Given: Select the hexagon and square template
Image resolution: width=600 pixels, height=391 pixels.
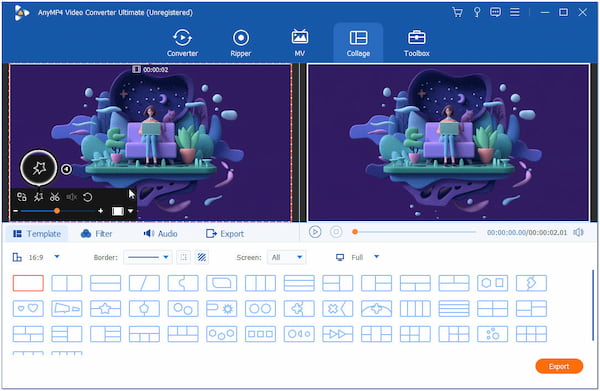Looking at the screenshot, I should [x=492, y=283].
